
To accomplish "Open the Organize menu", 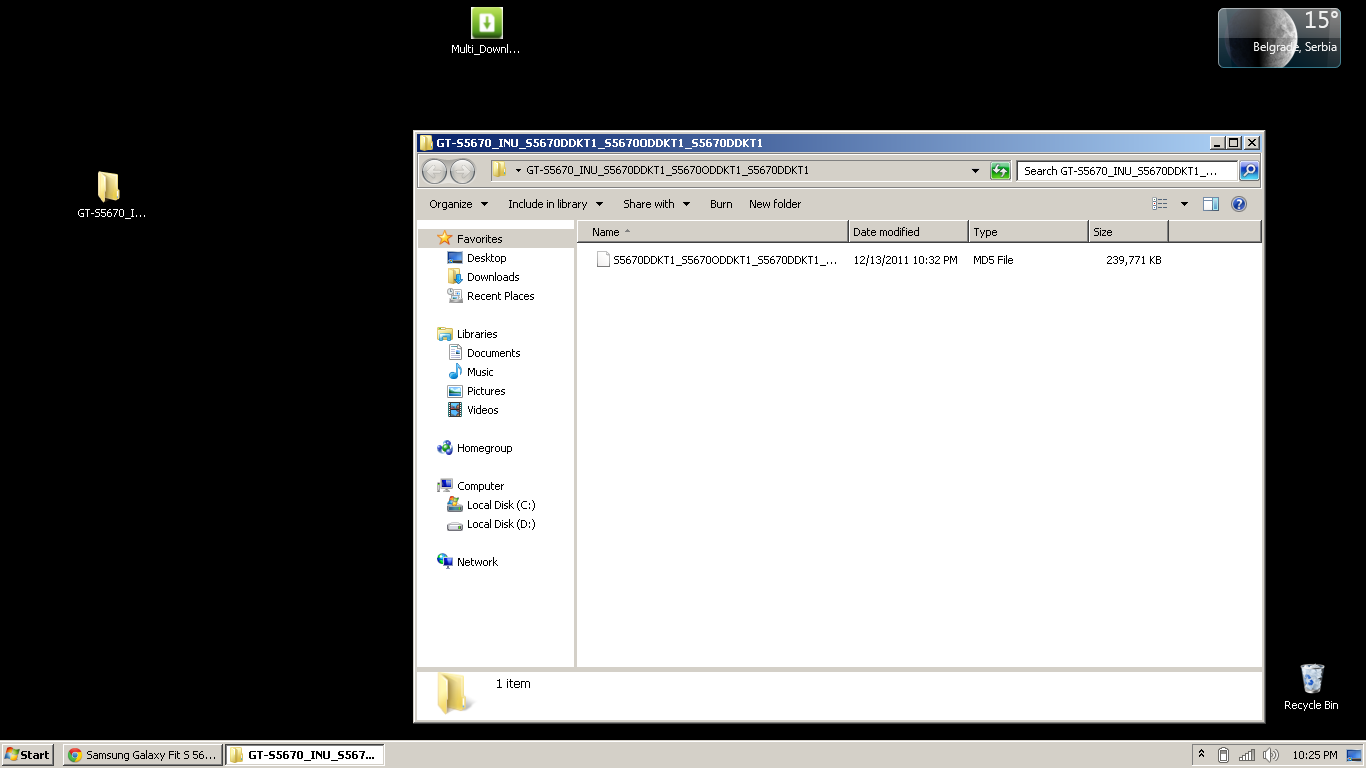I will pos(459,204).
